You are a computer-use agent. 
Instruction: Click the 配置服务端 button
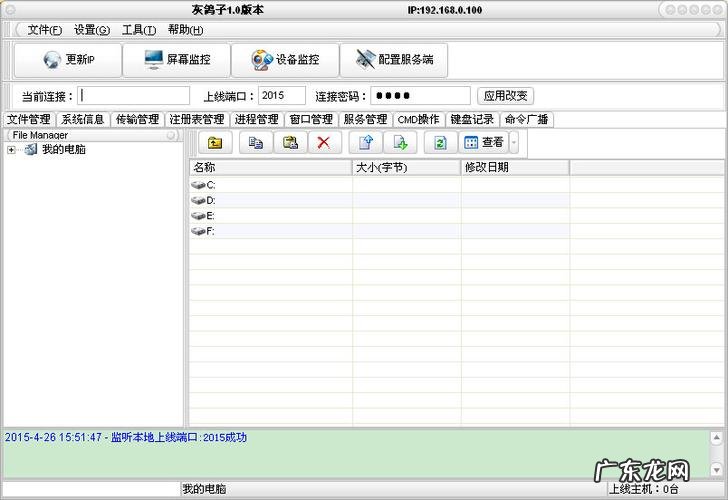pyautogui.click(x=394, y=60)
